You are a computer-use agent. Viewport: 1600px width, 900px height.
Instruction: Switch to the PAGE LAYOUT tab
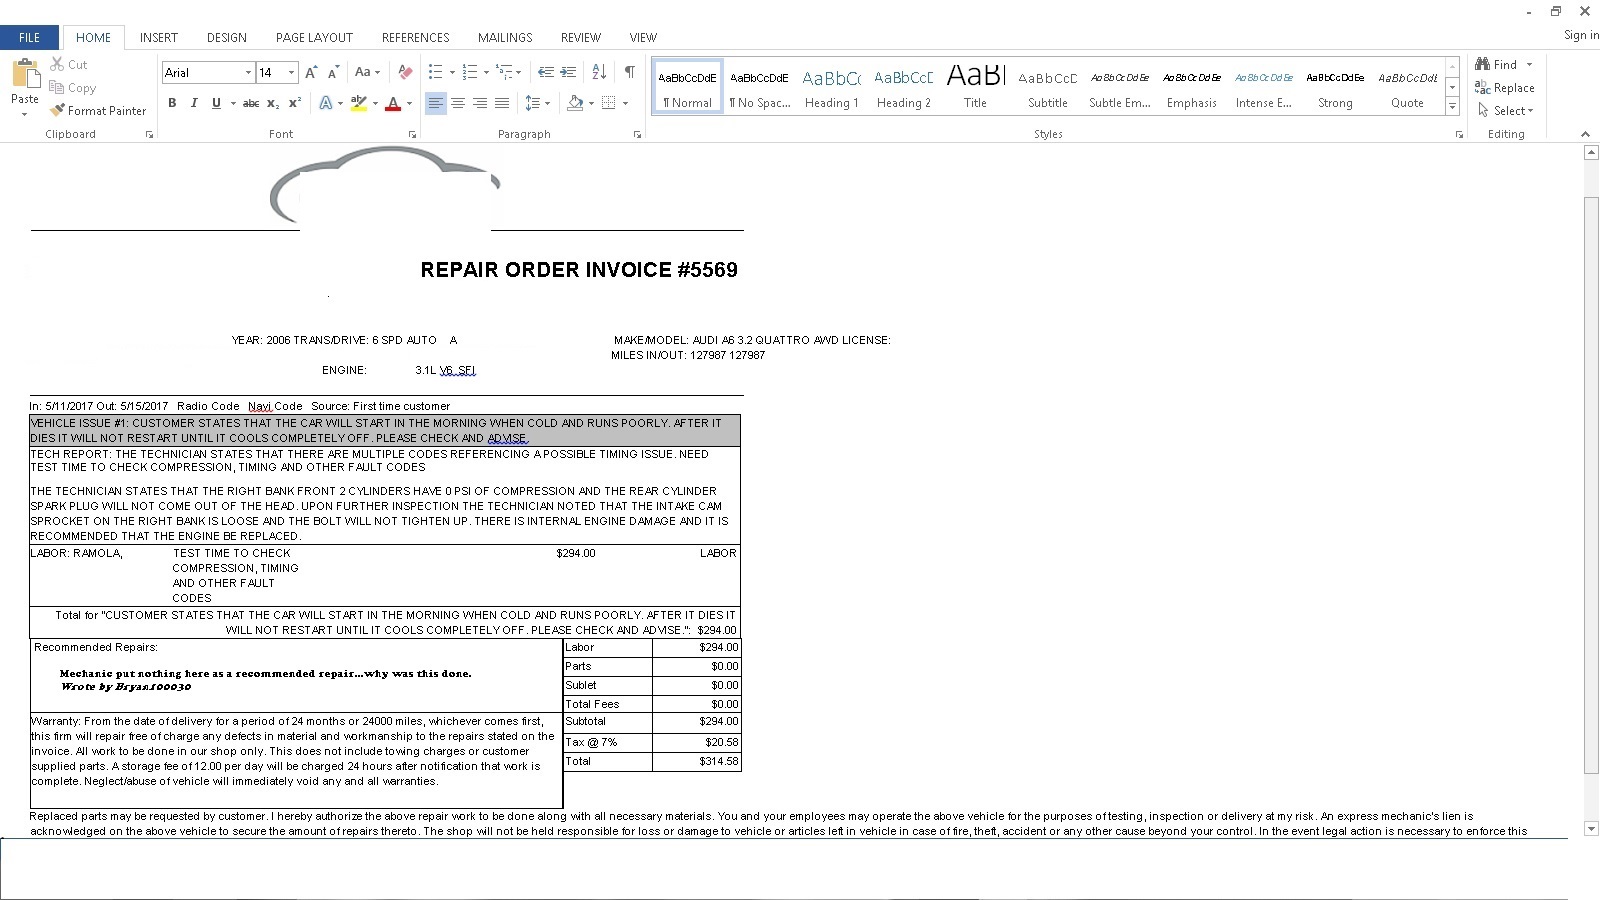(314, 38)
